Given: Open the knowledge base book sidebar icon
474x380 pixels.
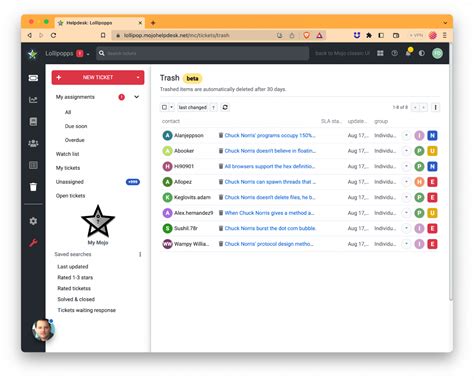Looking at the screenshot, I should pos(33,122).
